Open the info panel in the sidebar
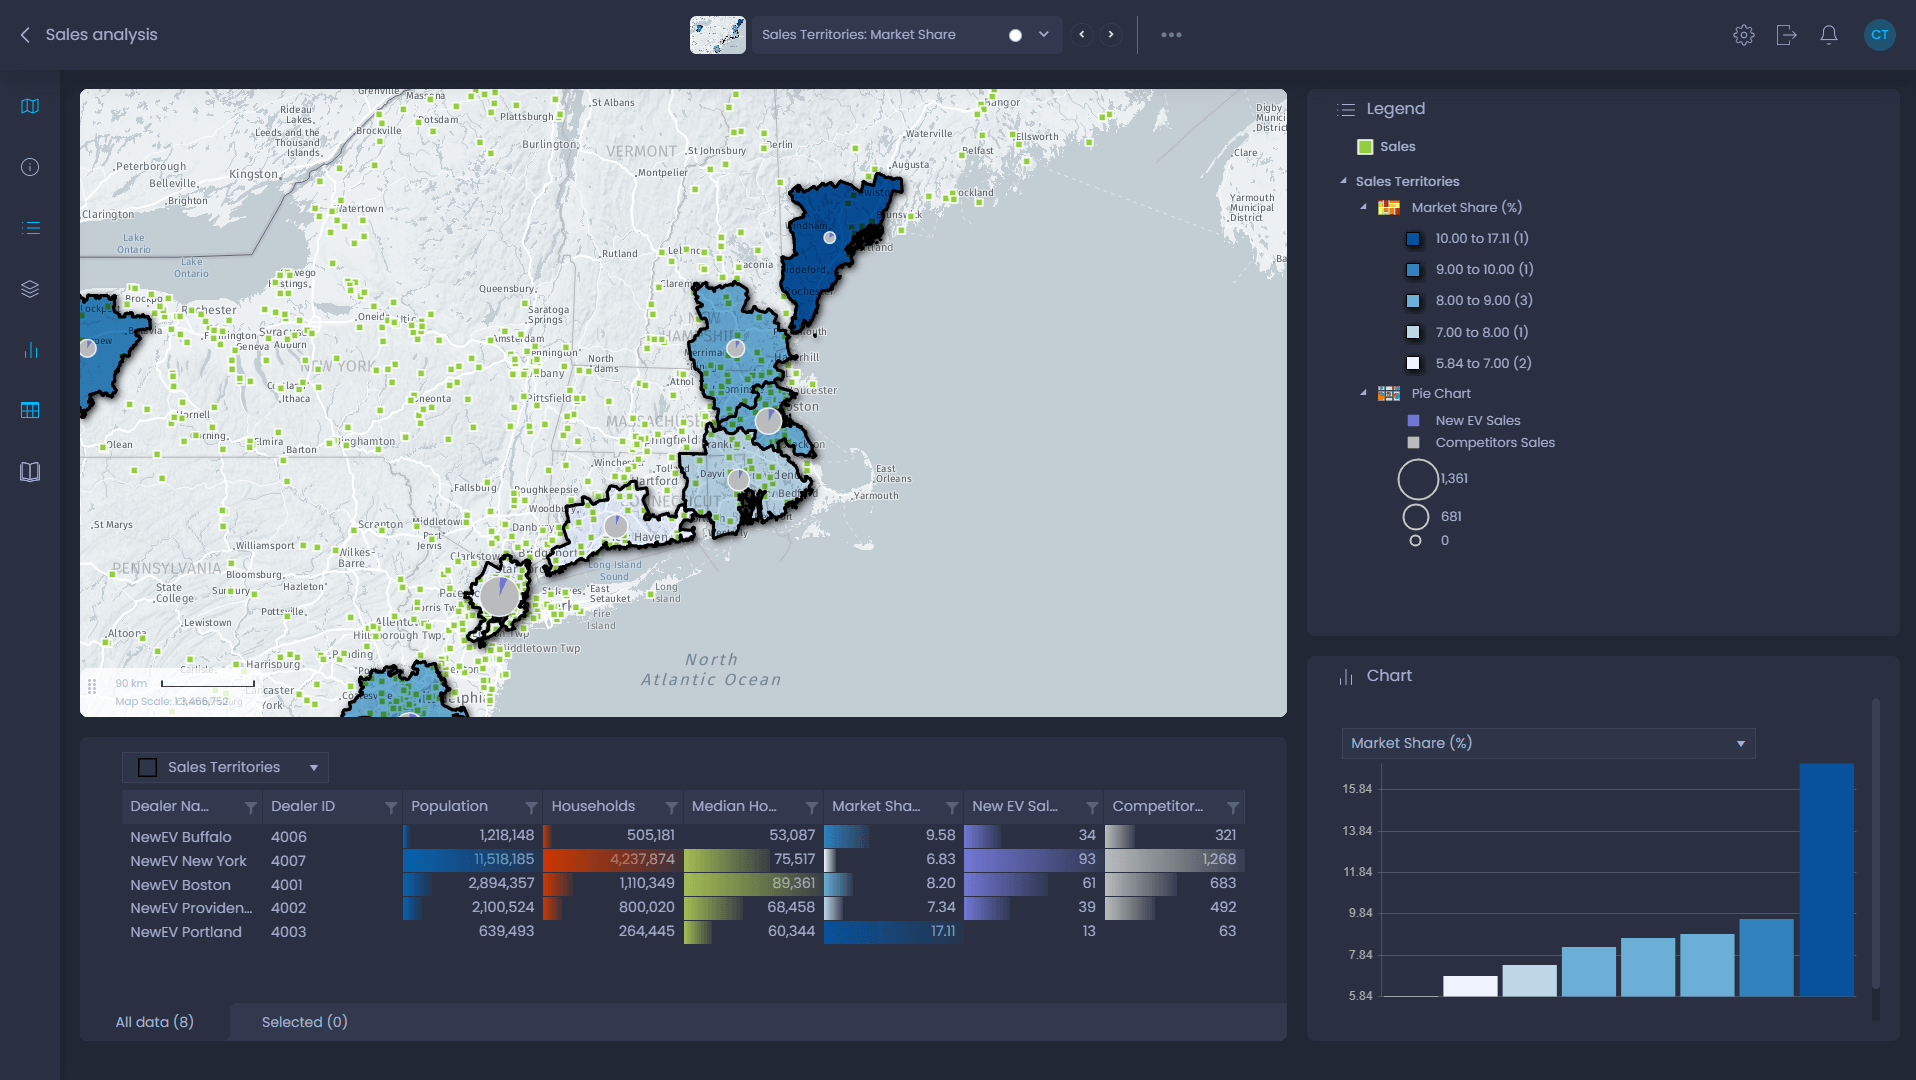This screenshot has width=1916, height=1080. [30, 167]
